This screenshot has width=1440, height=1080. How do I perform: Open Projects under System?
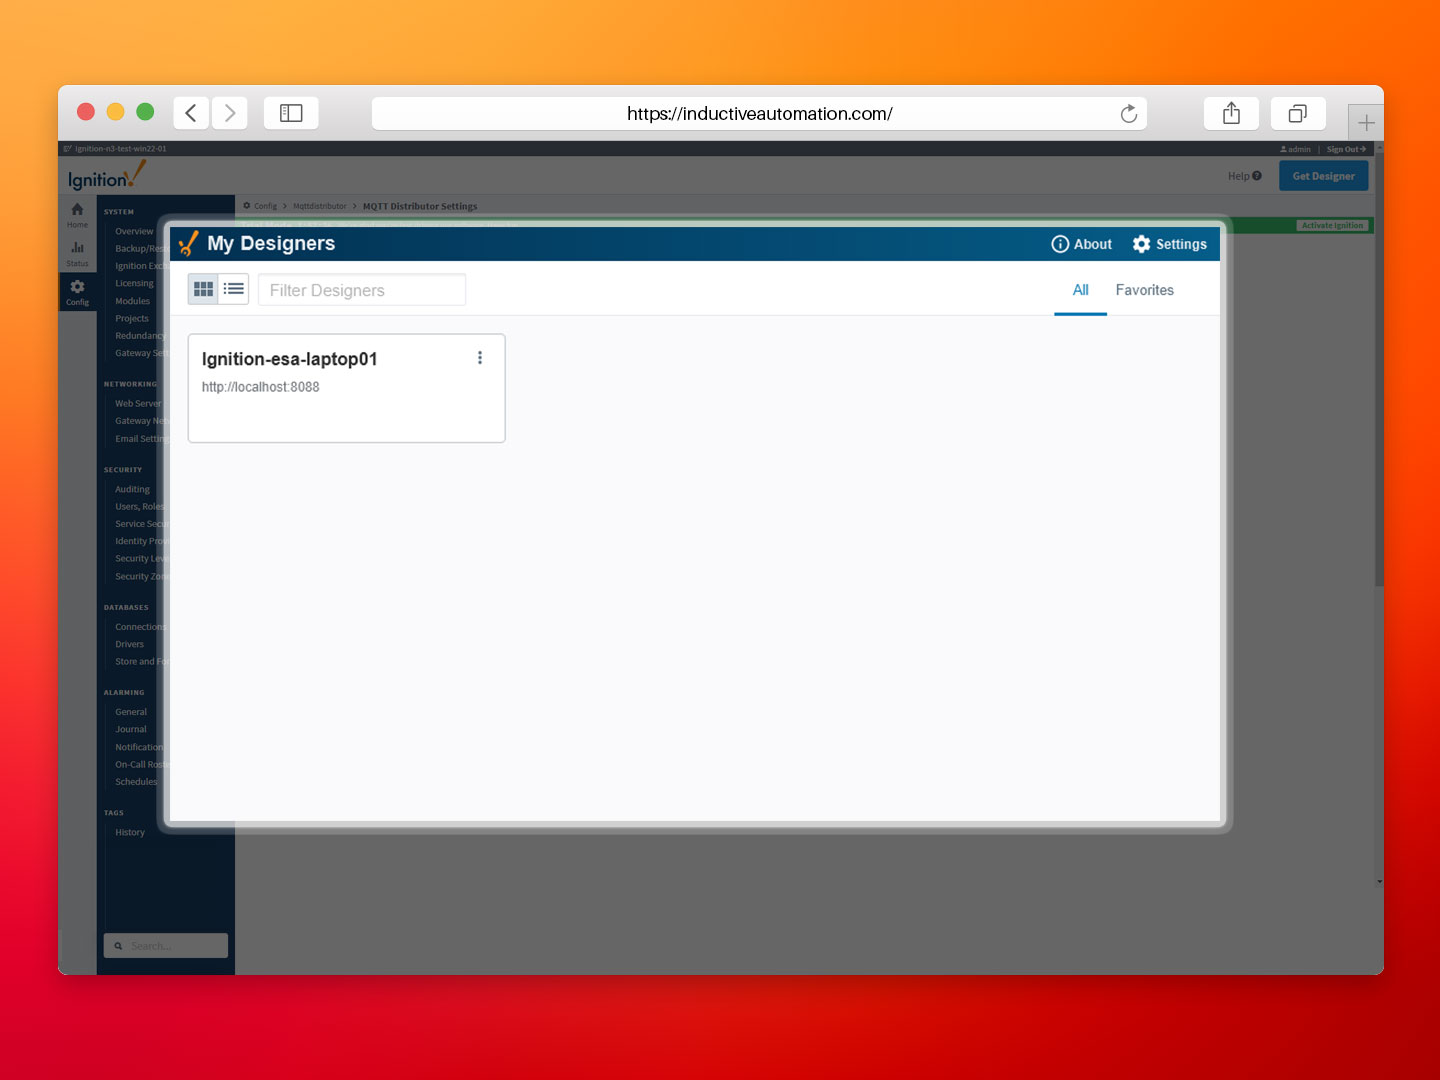pos(131,318)
